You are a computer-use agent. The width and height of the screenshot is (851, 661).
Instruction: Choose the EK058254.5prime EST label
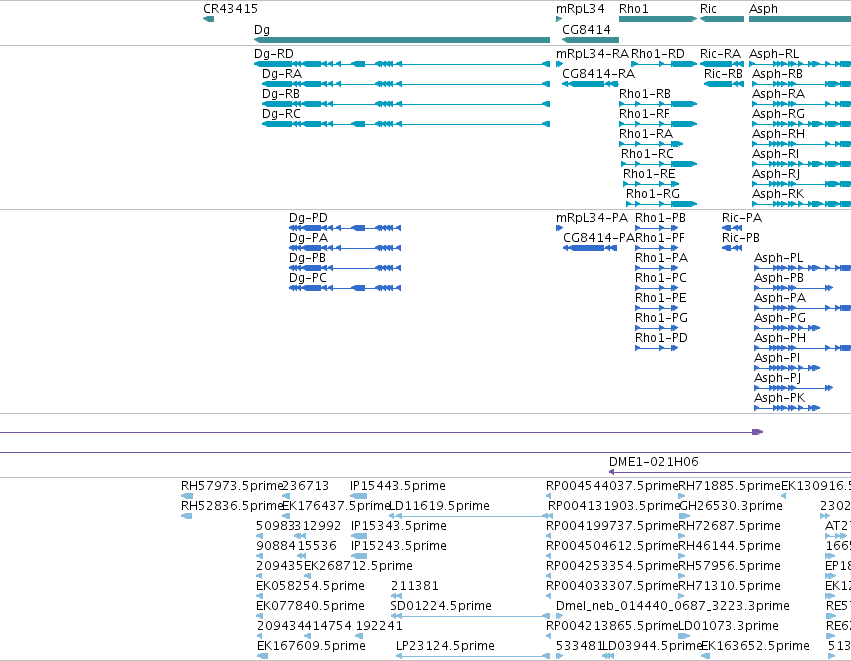310,586
